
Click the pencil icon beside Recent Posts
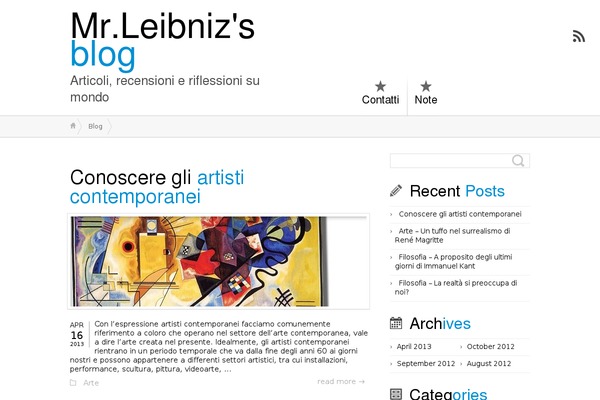click(x=396, y=190)
